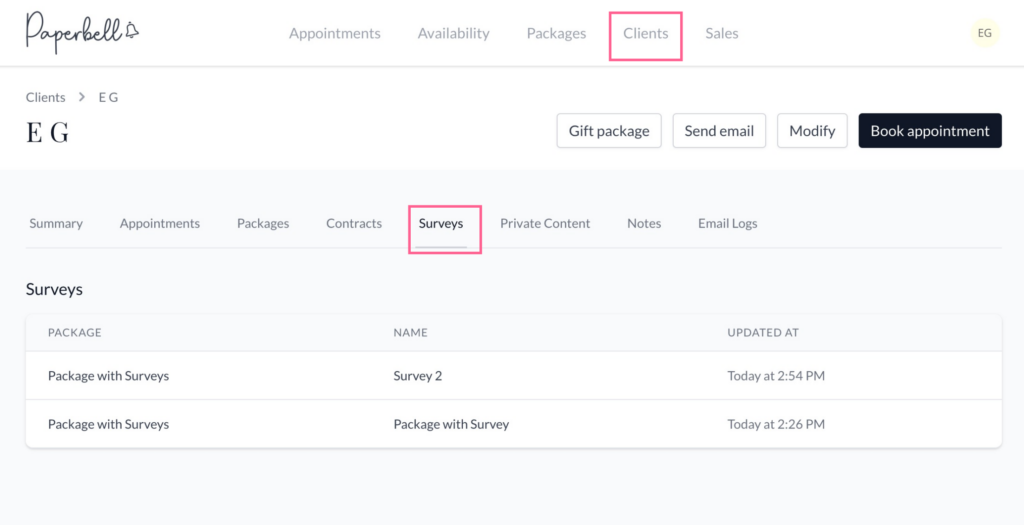This screenshot has width=1024, height=525.
Task: Click the Paperbell logo
Action: point(82,32)
